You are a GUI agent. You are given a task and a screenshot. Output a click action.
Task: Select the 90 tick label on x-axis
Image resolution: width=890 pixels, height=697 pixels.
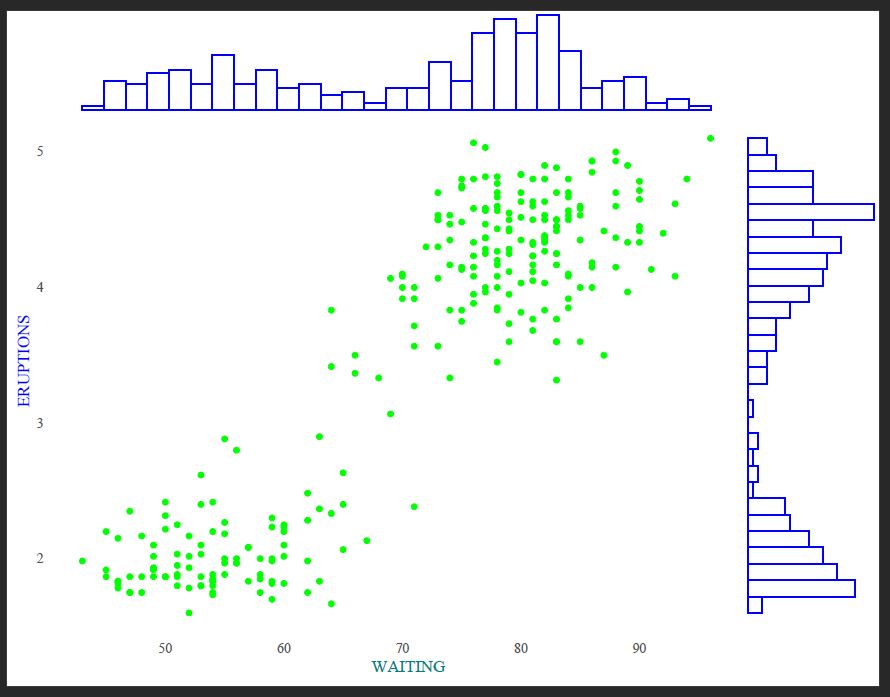[x=639, y=649]
